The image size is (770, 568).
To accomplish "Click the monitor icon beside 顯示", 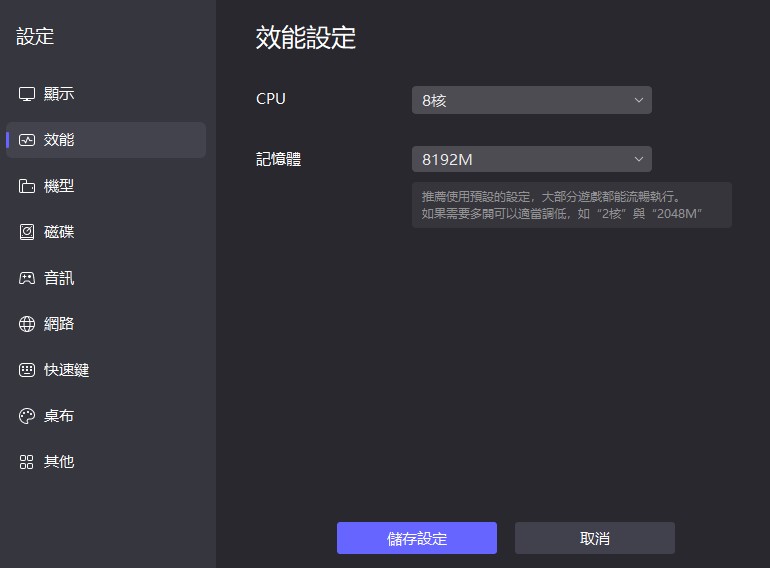I will [27, 94].
